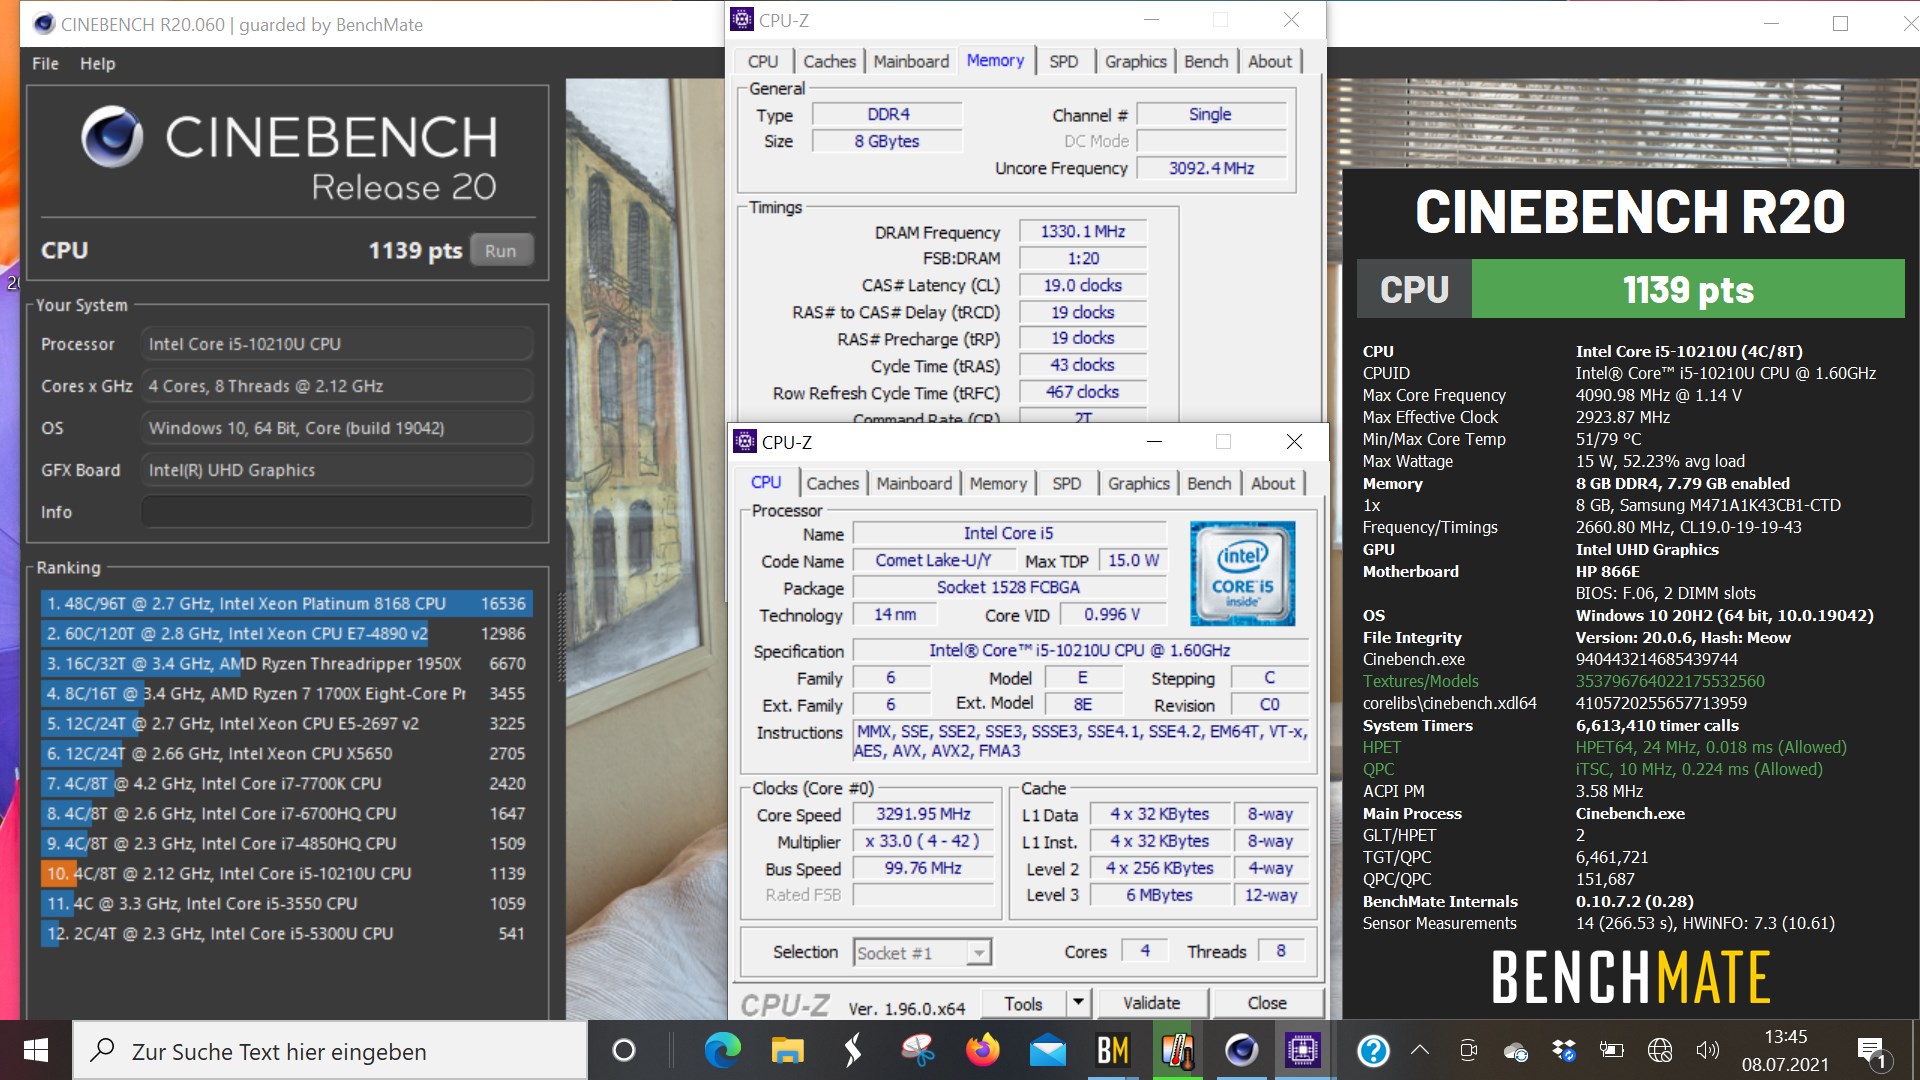Click the green 1139 pts score bar
The width and height of the screenshot is (1920, 1080).
(1688, 289)
